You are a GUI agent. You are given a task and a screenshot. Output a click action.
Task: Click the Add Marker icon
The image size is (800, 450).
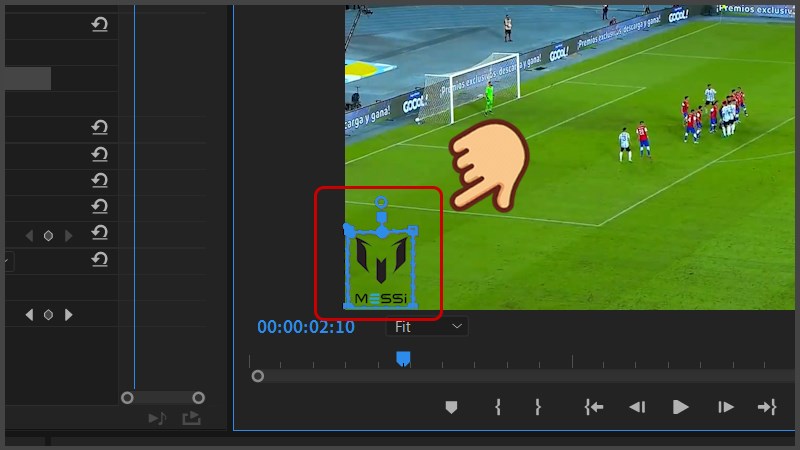451,407
